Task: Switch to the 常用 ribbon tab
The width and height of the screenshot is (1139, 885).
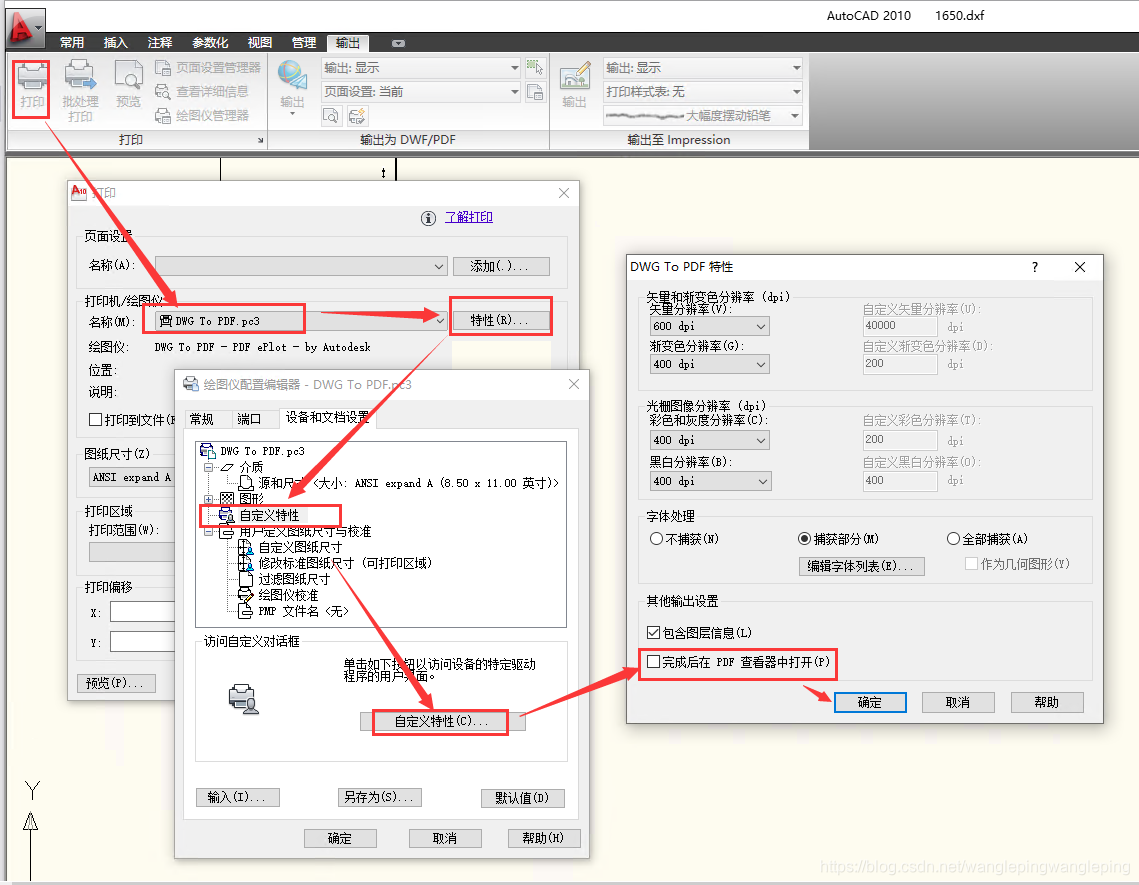Action: tap(72, 43)
